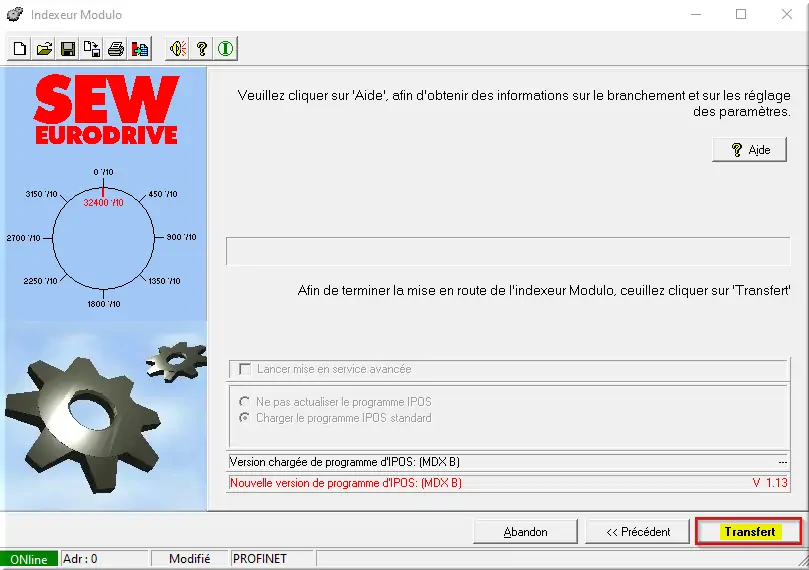Click the PROFINET status bar entry
This screenshot has width=809, height=570.
coord(272,559)
